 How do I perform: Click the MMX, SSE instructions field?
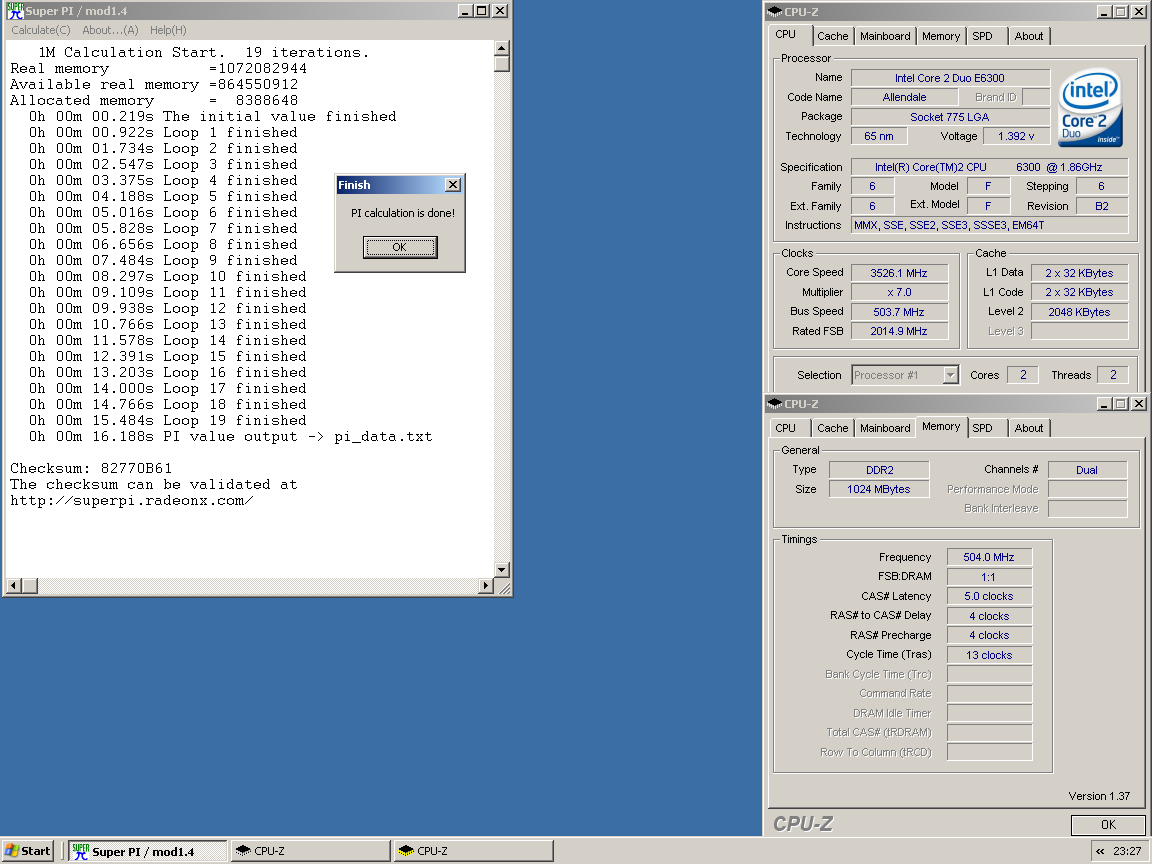tap(990, 226)
